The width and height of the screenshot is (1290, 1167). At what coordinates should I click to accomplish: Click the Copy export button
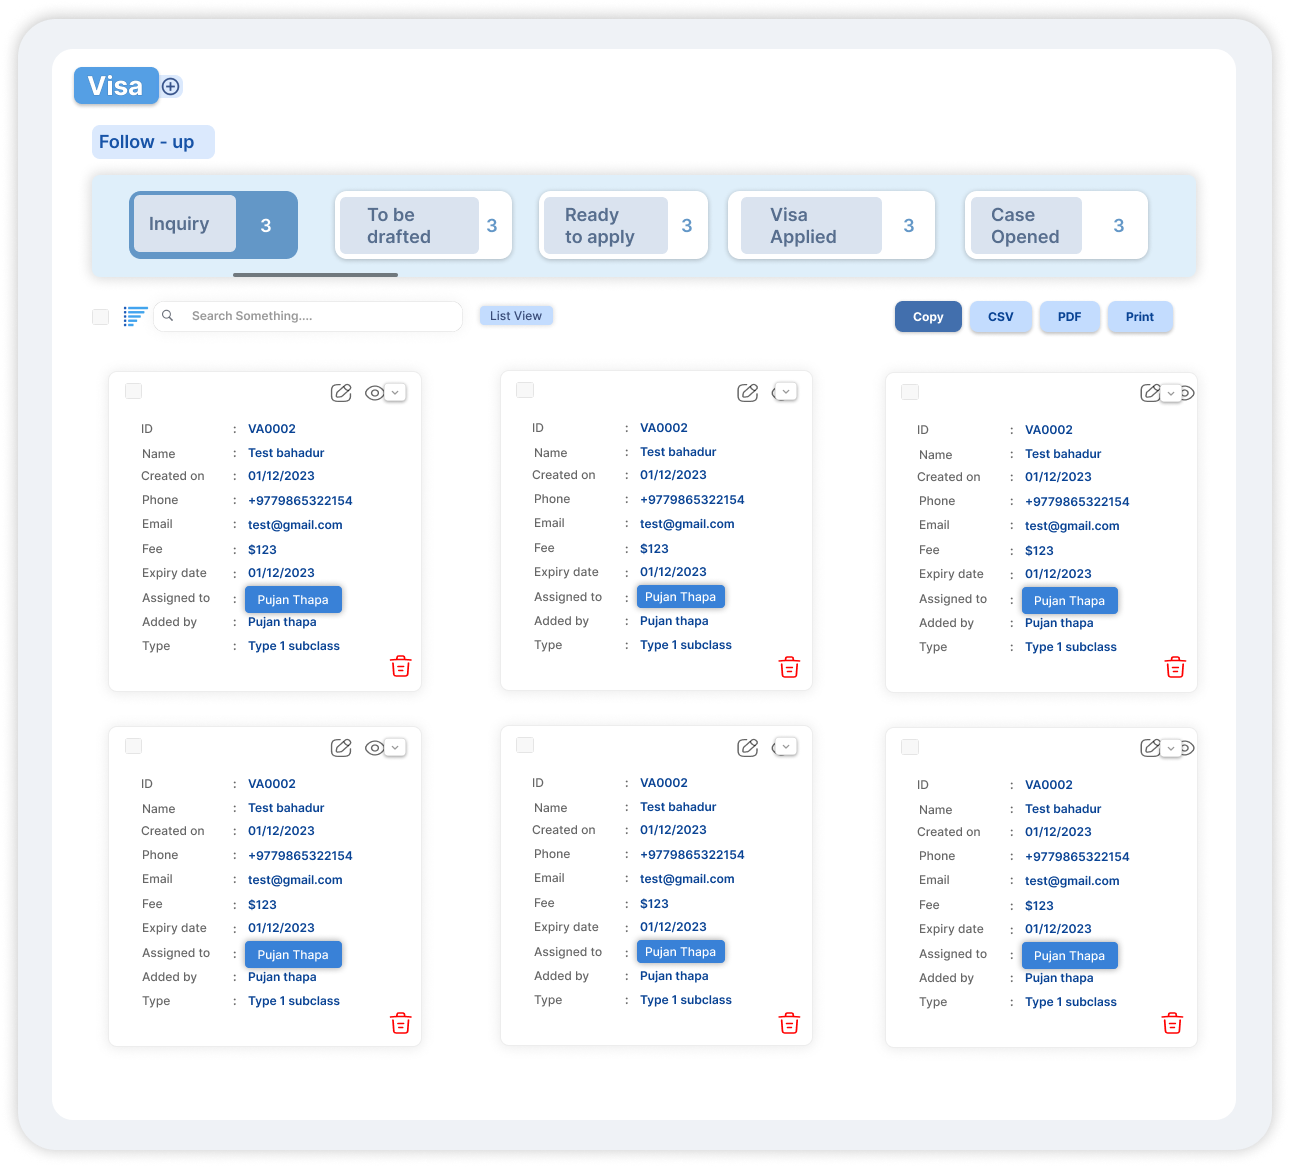coord(928,317)
